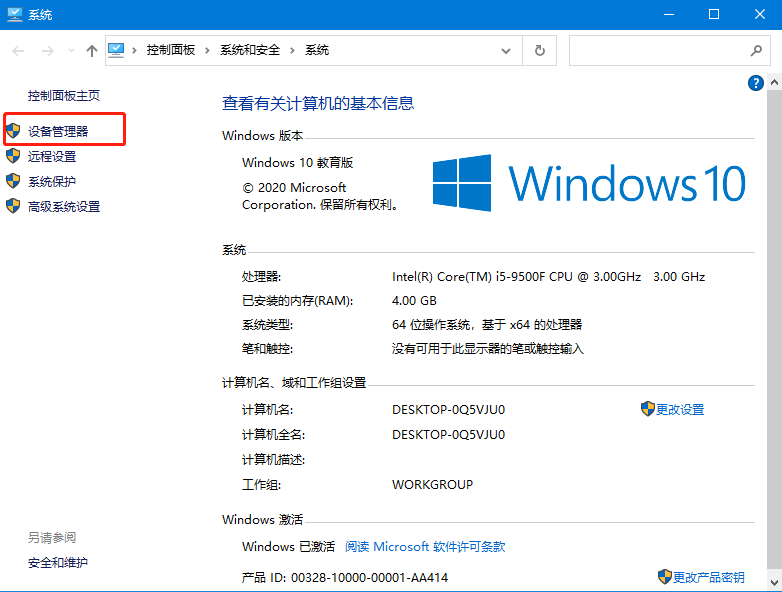The height and width of the screenshot is (592, 782).
Task: Click the Forward navigation arrow
Action: click(47, 50)
